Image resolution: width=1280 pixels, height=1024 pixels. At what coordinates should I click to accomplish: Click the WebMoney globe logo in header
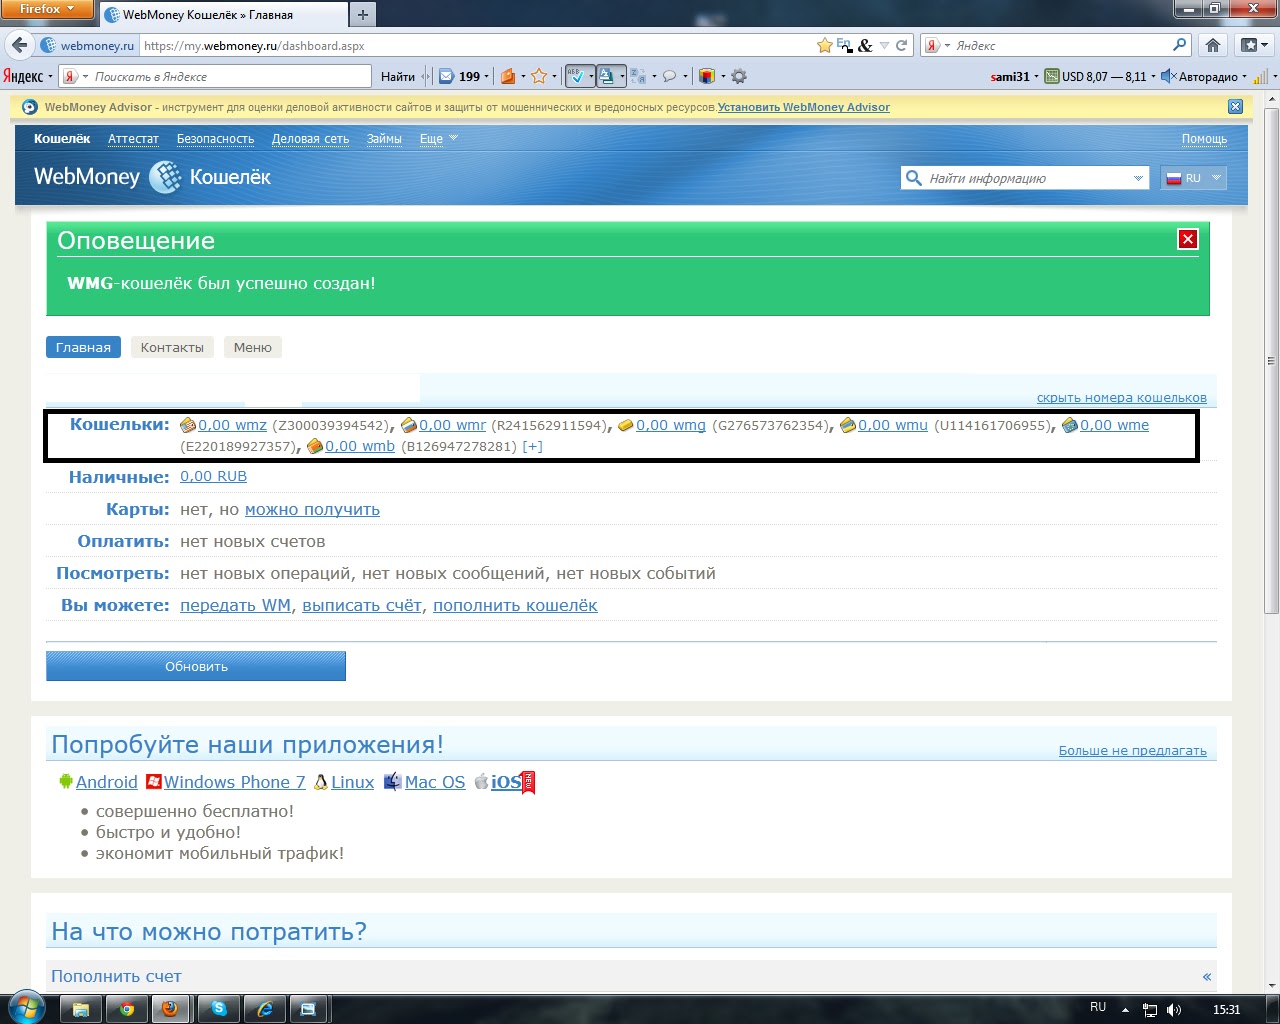(165, 177)
